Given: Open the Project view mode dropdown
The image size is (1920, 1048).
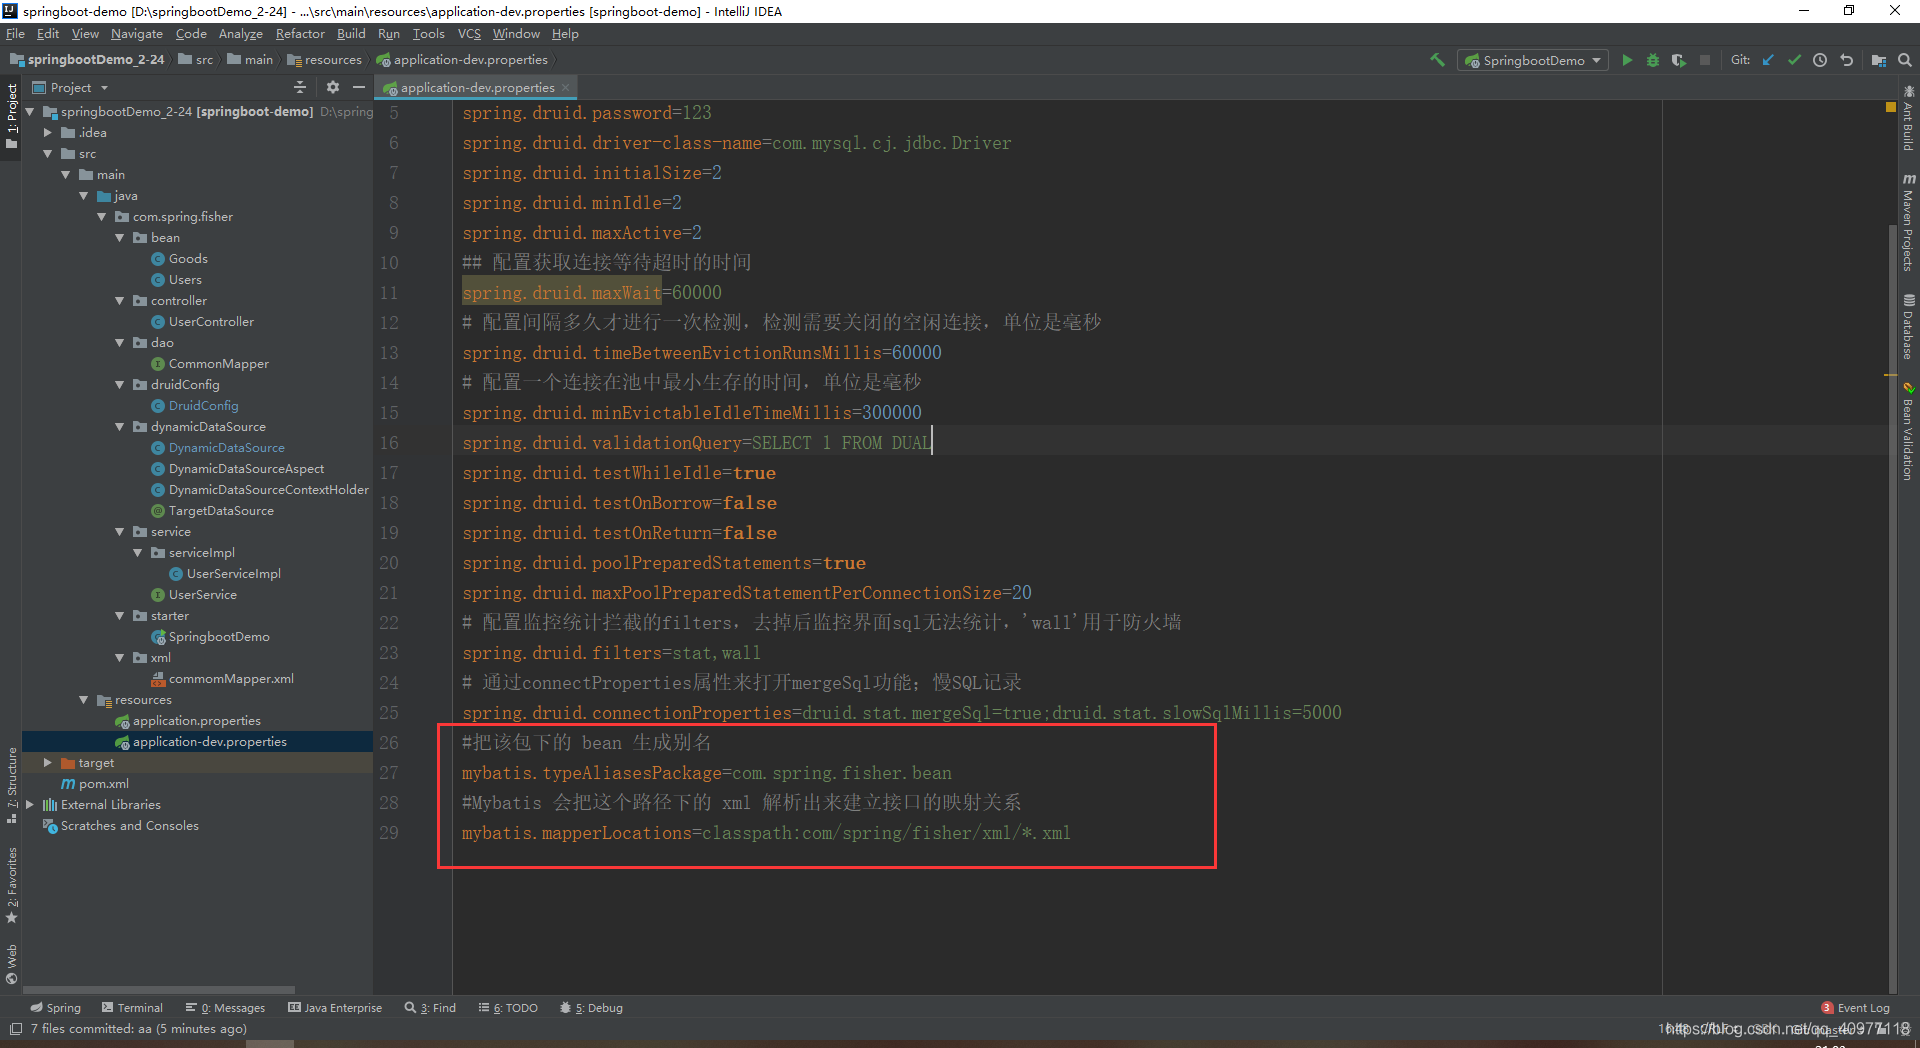Looking at the screenshot, I should tap(70, 87).
